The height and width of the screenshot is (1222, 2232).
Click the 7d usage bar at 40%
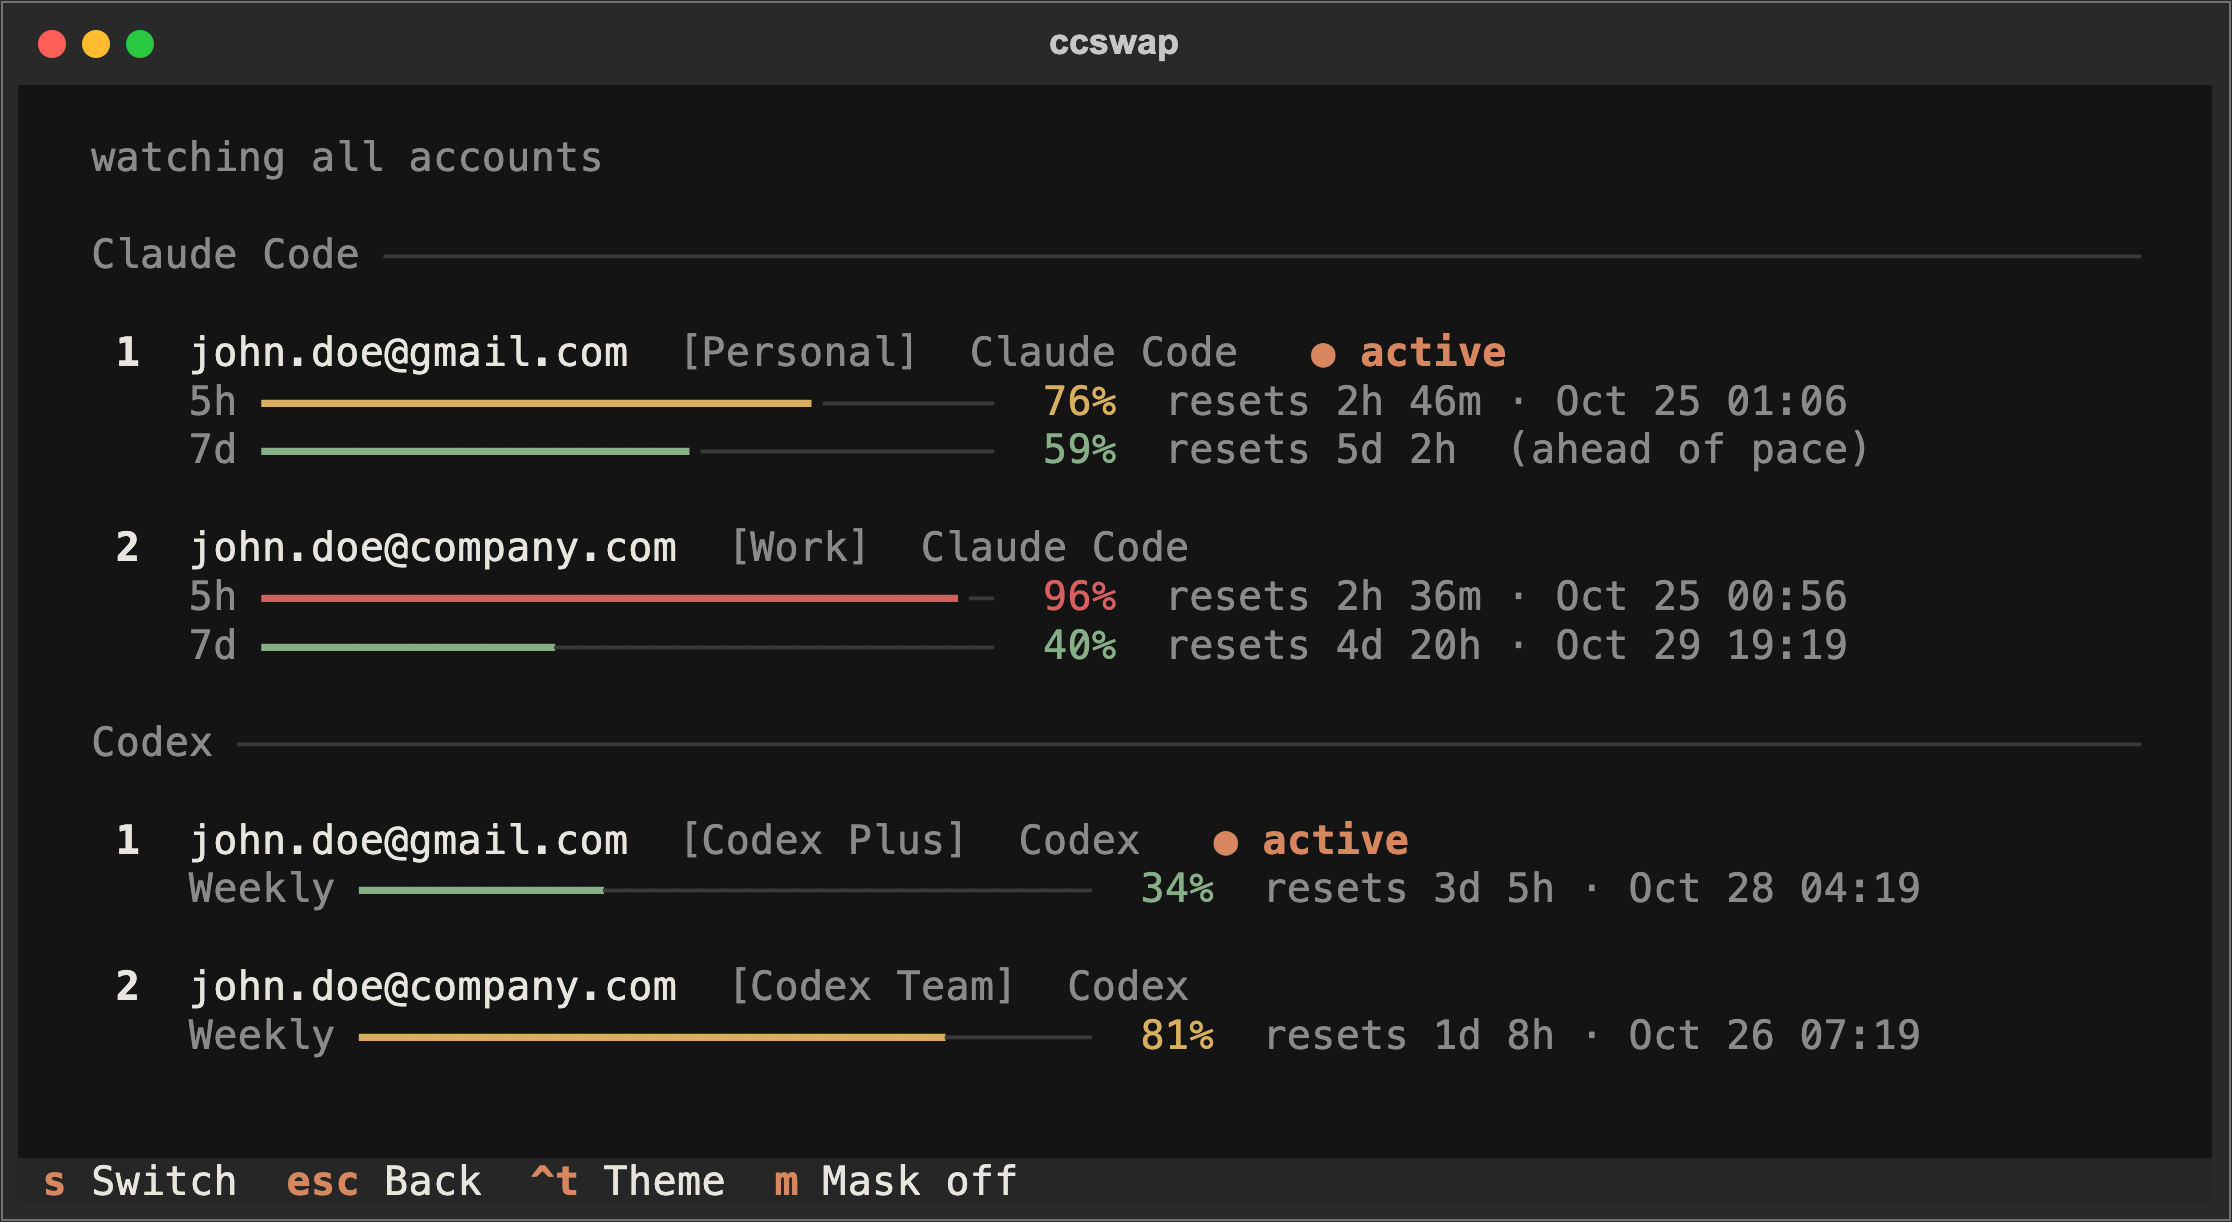[627, 647]
